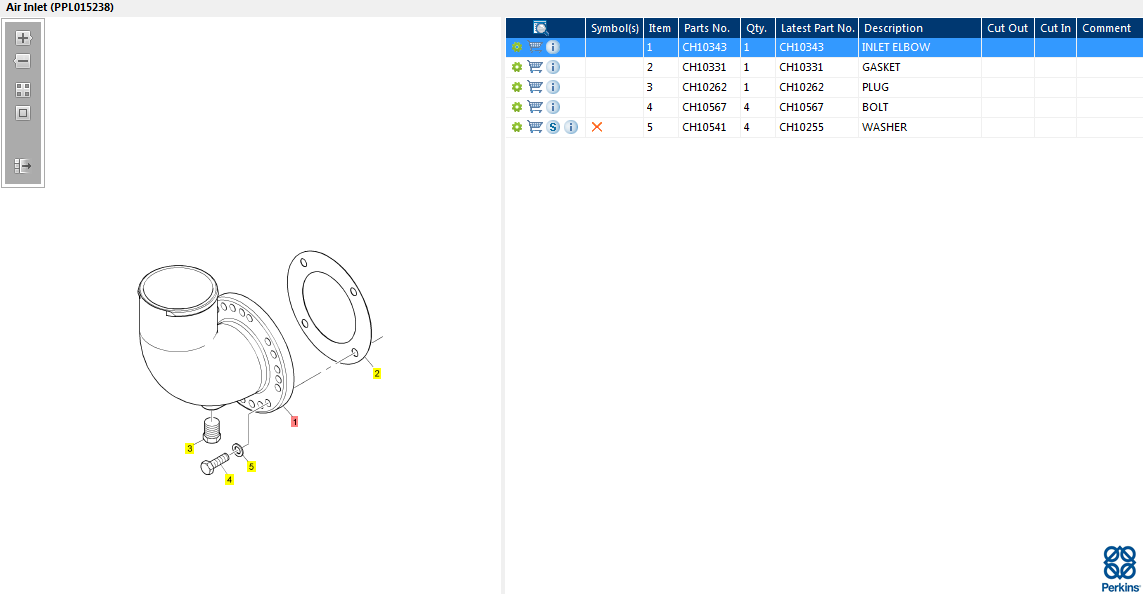Open info for GASKET part
The width and height of the screenshot is (1143, 594).
[x=553, y=67]
